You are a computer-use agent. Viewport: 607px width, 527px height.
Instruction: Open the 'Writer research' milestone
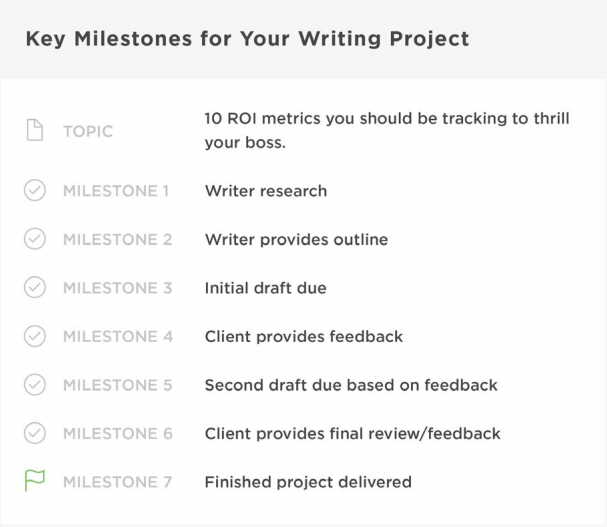point(266,191)
